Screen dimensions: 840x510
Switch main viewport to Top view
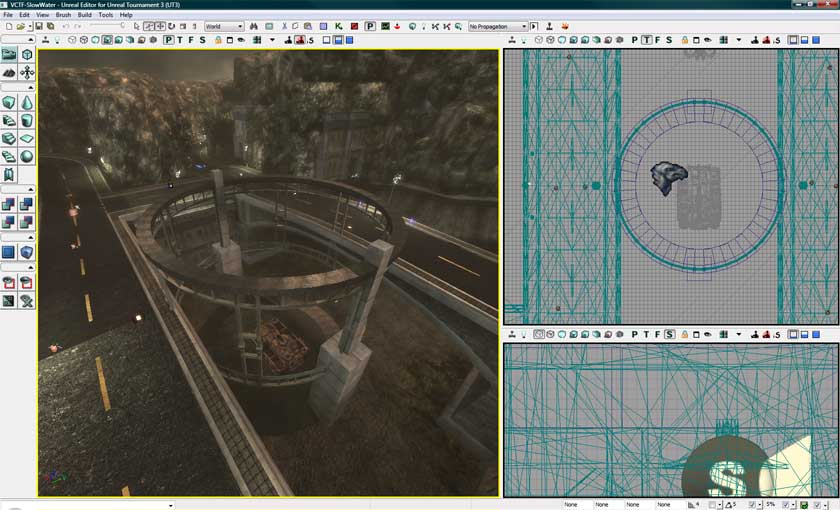click(x=180, y=40)
